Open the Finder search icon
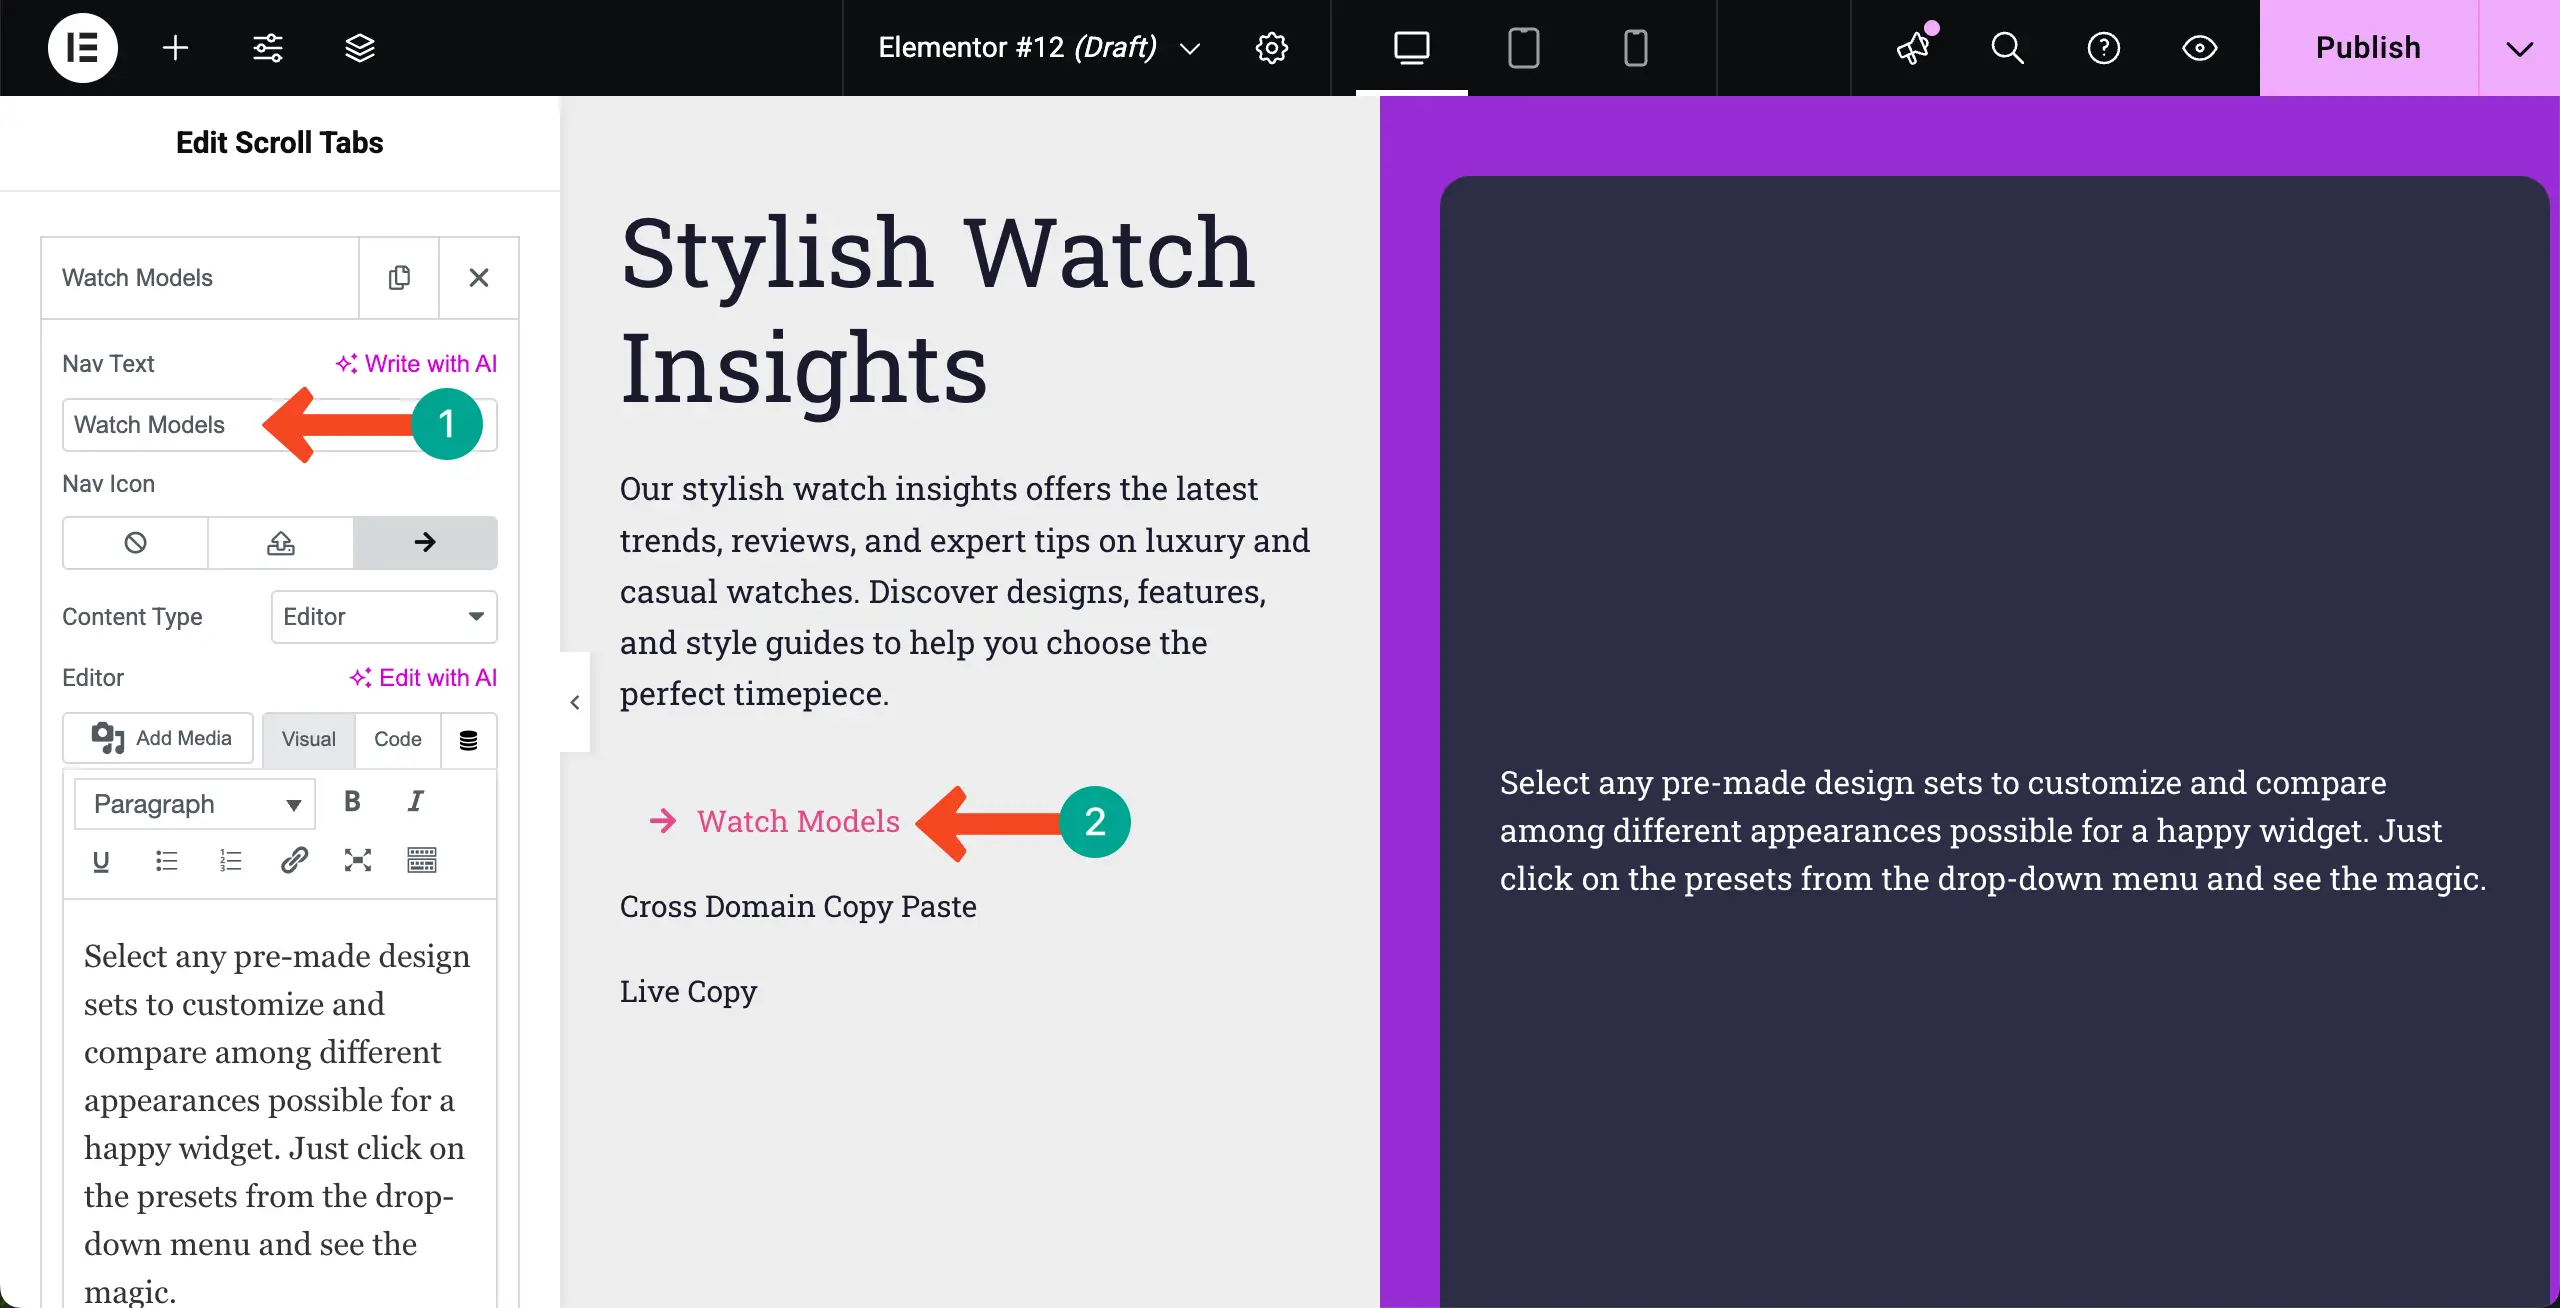2560x1308 pixels. tap(2007, 48)
